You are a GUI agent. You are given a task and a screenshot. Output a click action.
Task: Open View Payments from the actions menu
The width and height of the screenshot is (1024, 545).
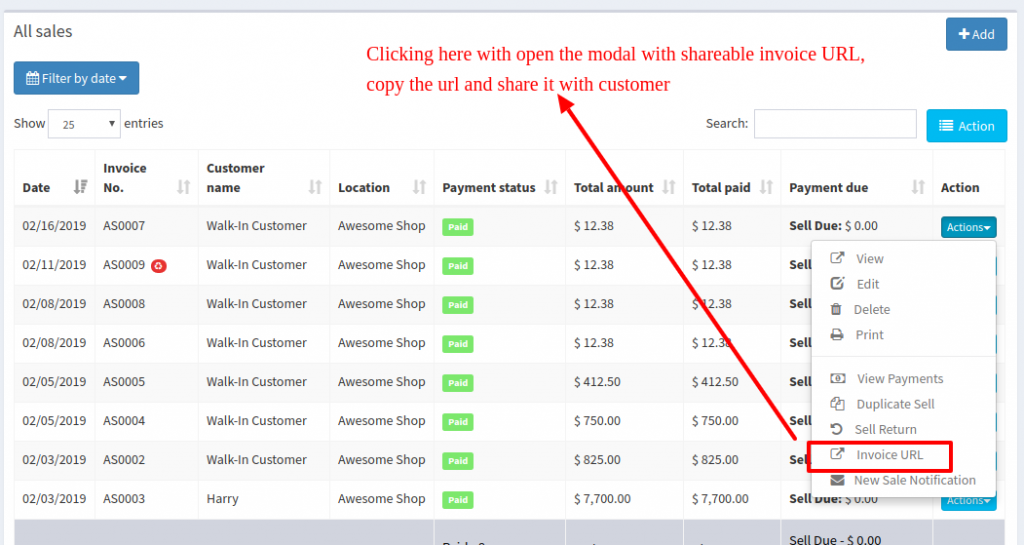click(x=899, y=379)
